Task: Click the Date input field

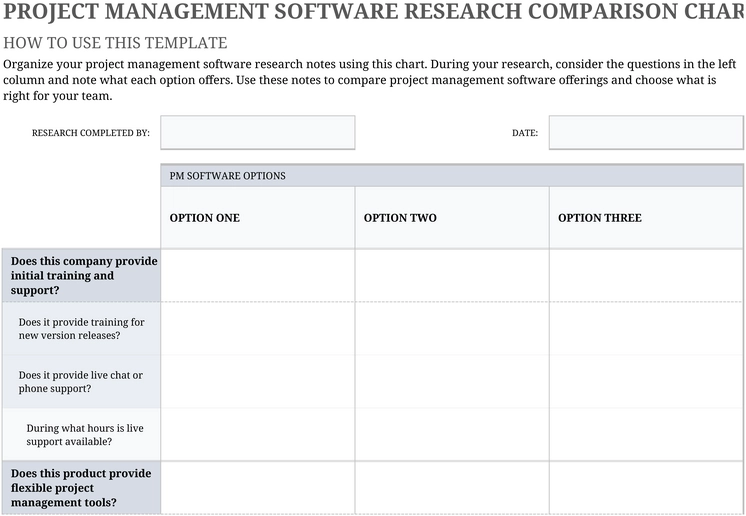Action: (646, 132)
